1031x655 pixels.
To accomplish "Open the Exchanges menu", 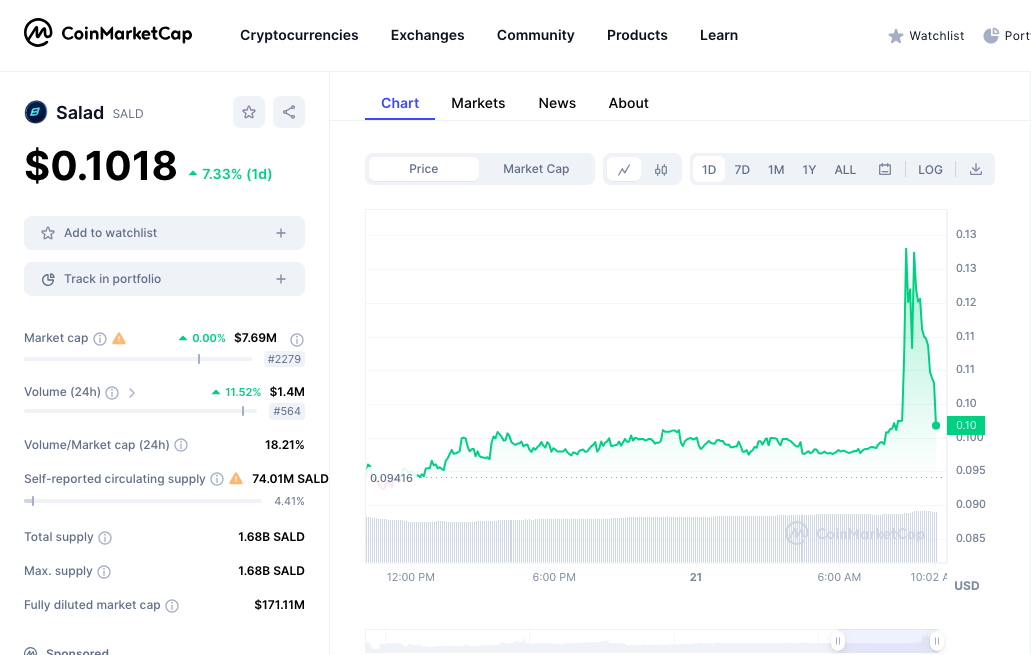I will 427,36.
